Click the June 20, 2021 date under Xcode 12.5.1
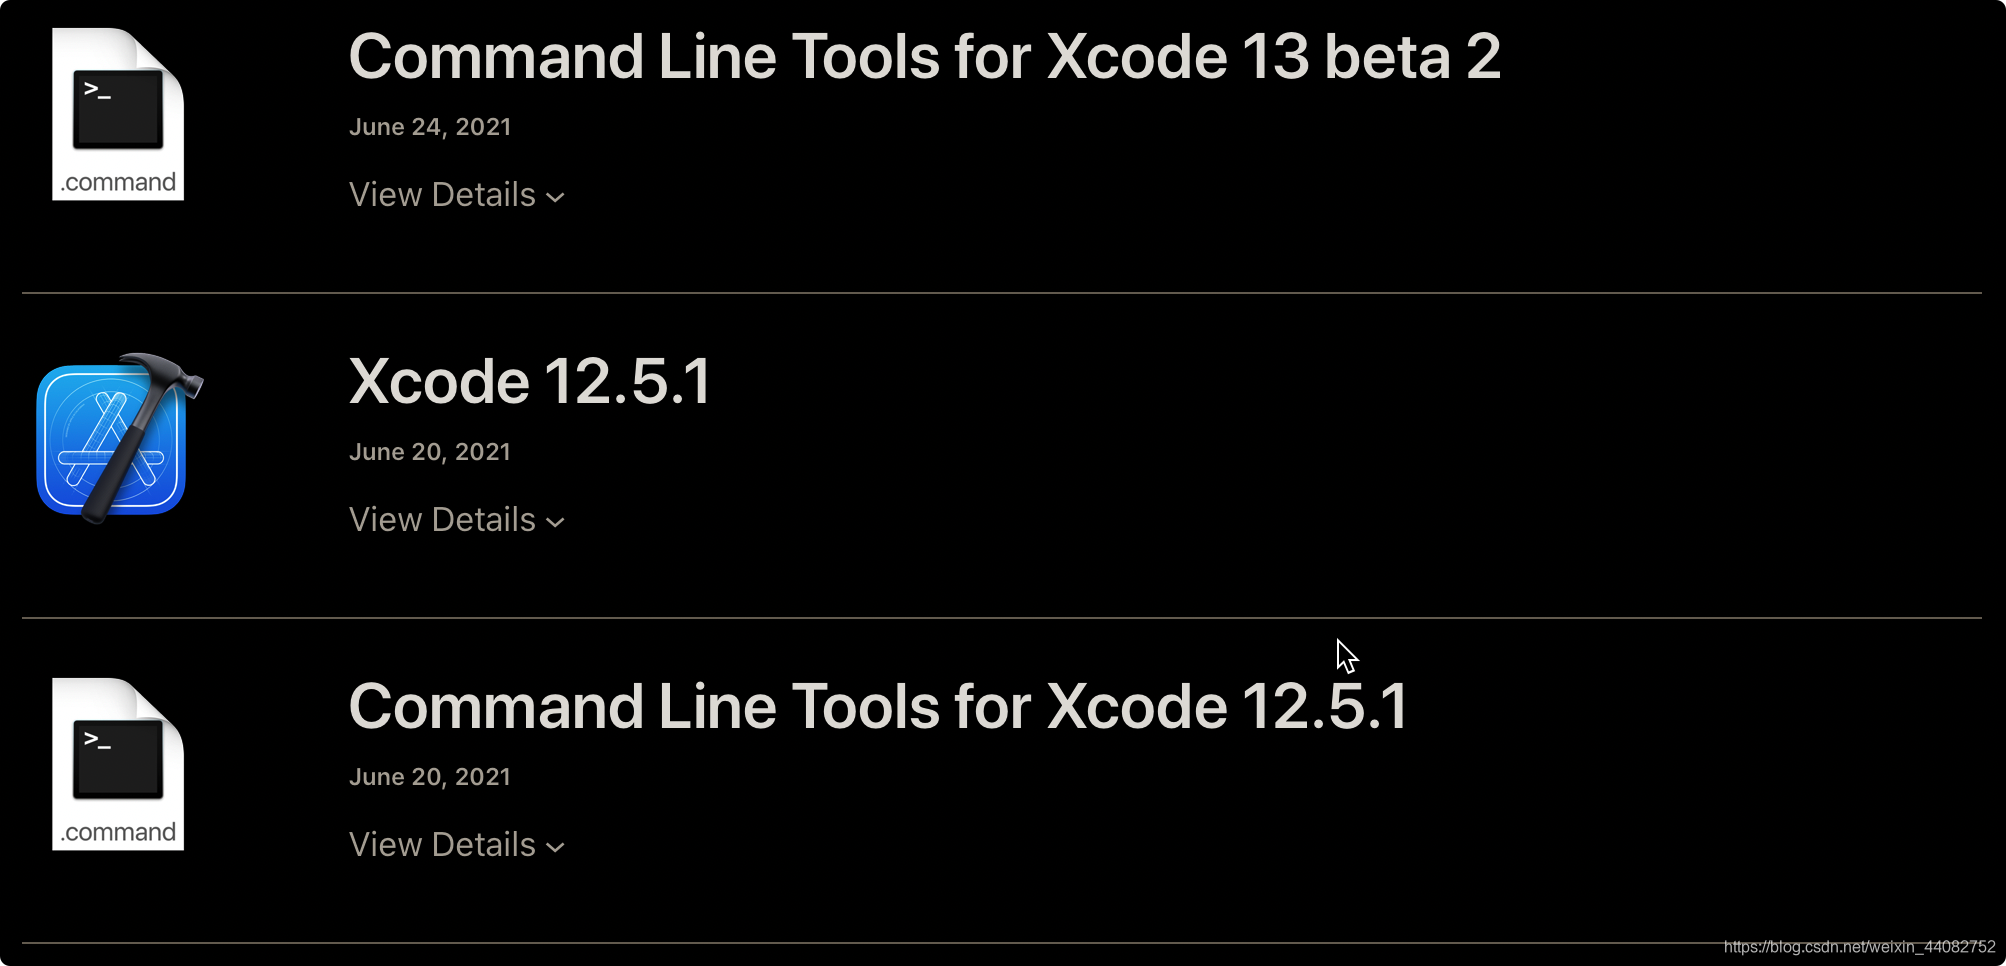 [x=429, y=452]
